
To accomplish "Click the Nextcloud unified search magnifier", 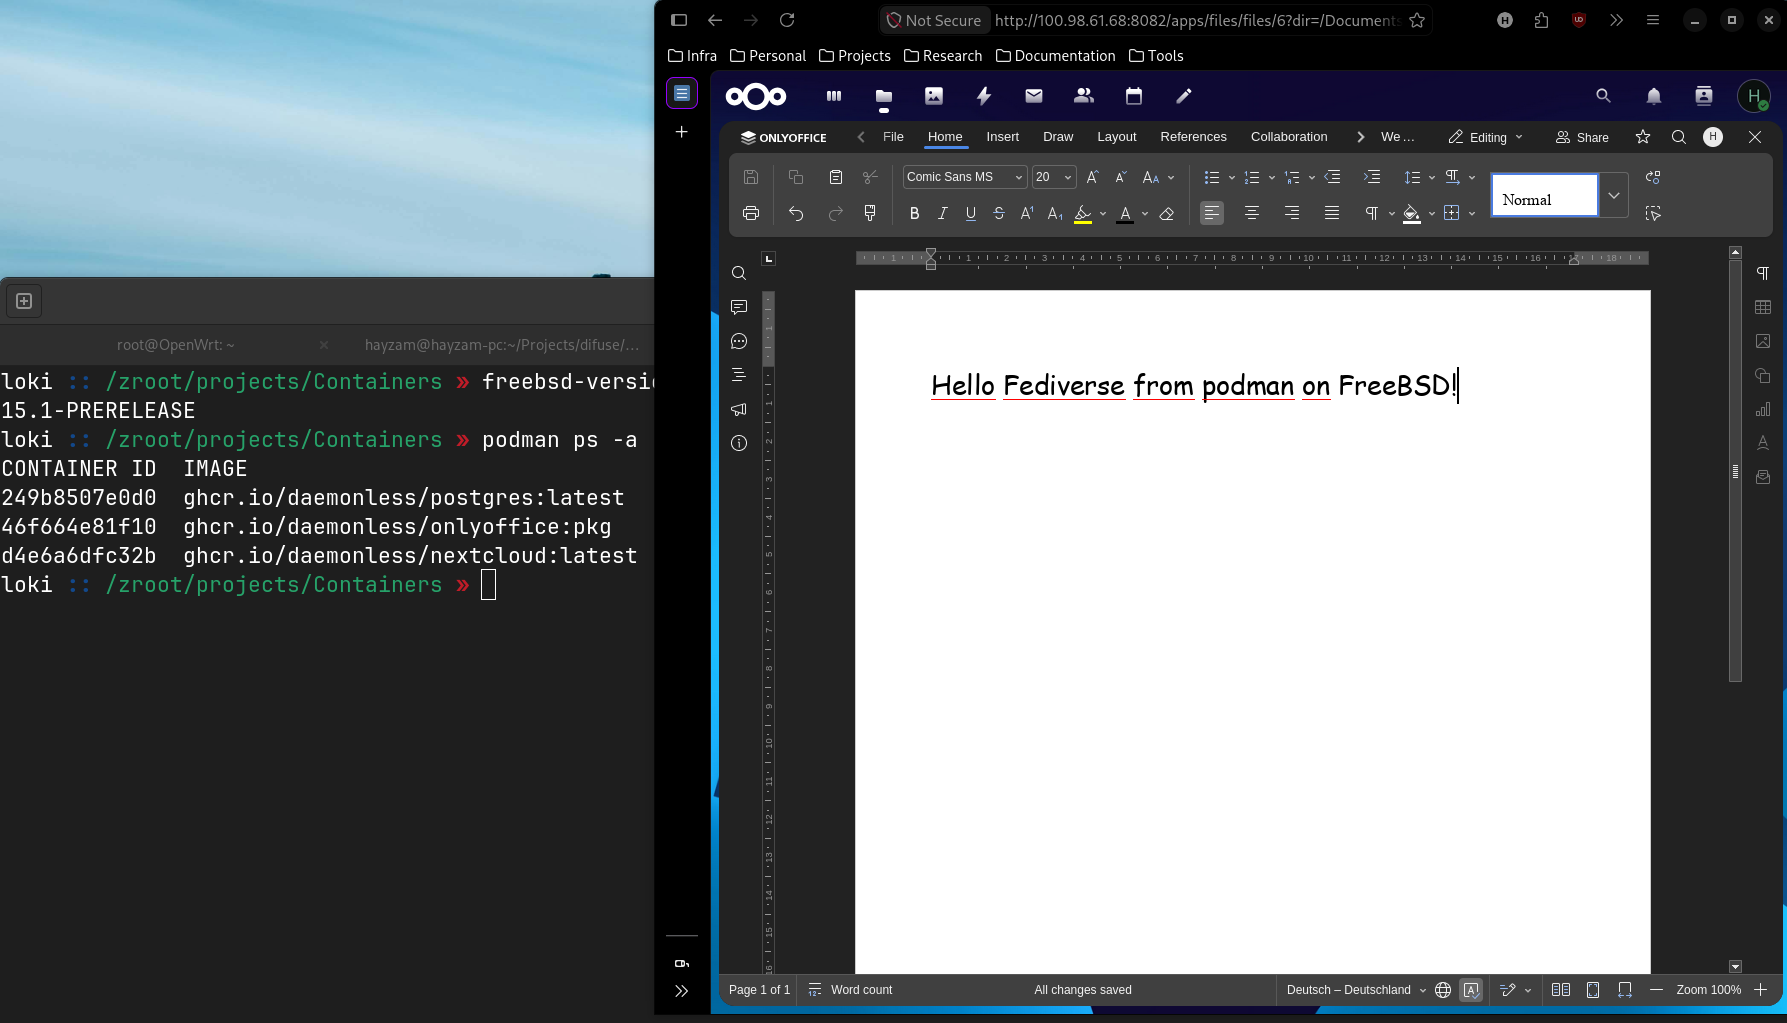I will click(x=1604, y=96).
